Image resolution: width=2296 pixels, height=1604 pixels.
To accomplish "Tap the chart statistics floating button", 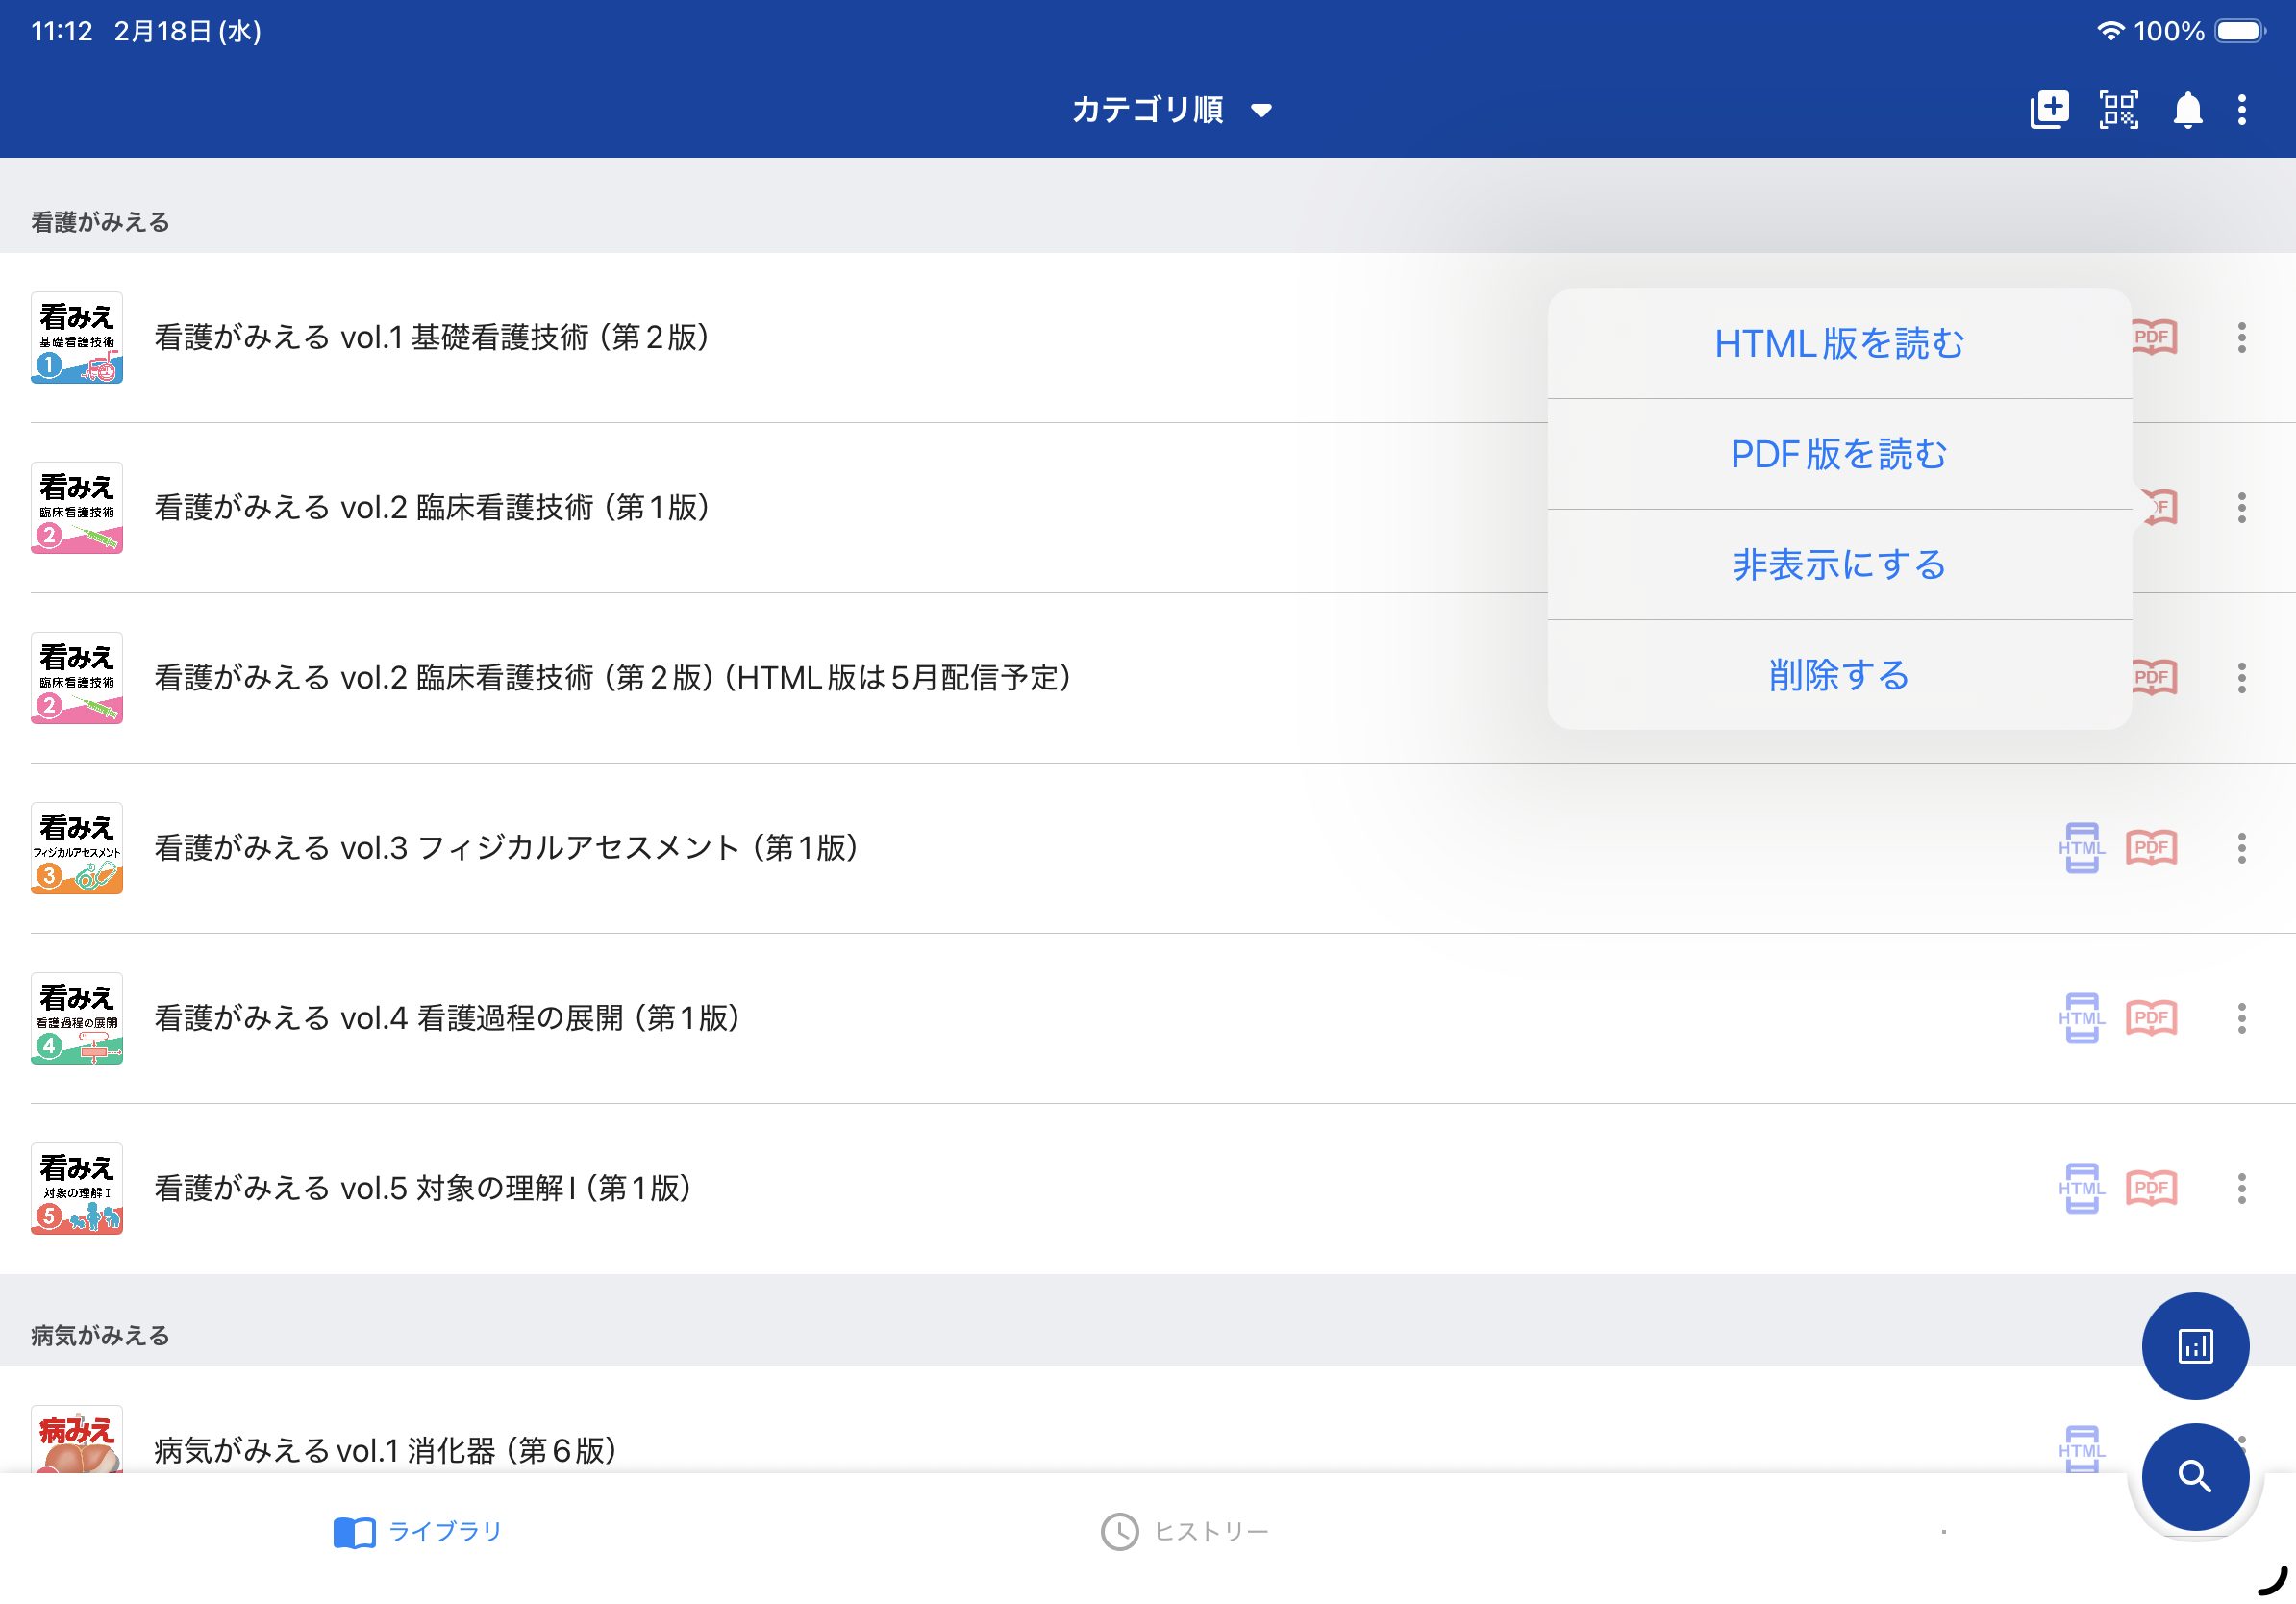I will [2194, 1345].
